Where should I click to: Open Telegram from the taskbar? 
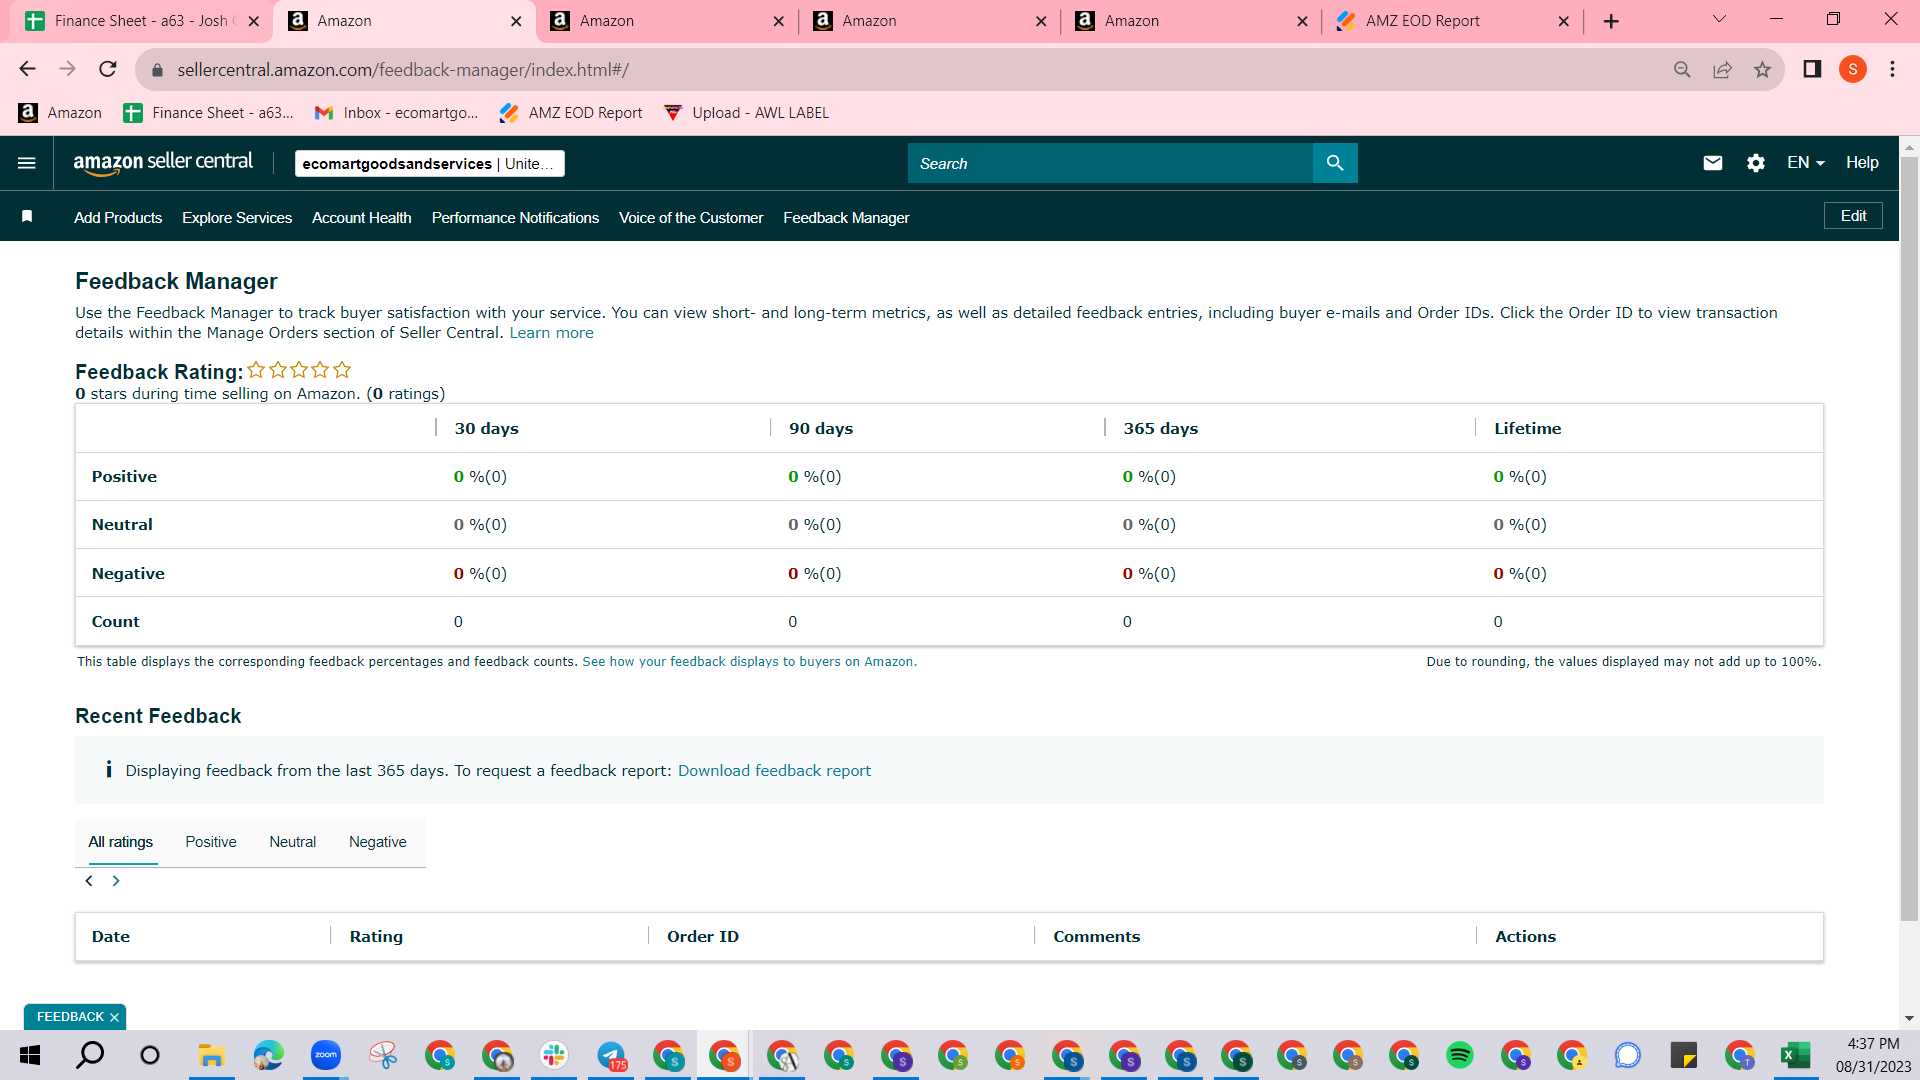612,1055
